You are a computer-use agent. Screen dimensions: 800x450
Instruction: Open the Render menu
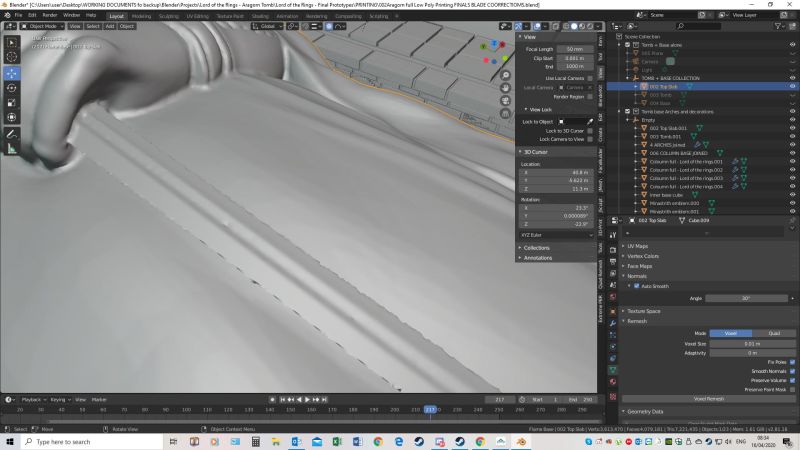pyautogui.click(x=49, y=15)
